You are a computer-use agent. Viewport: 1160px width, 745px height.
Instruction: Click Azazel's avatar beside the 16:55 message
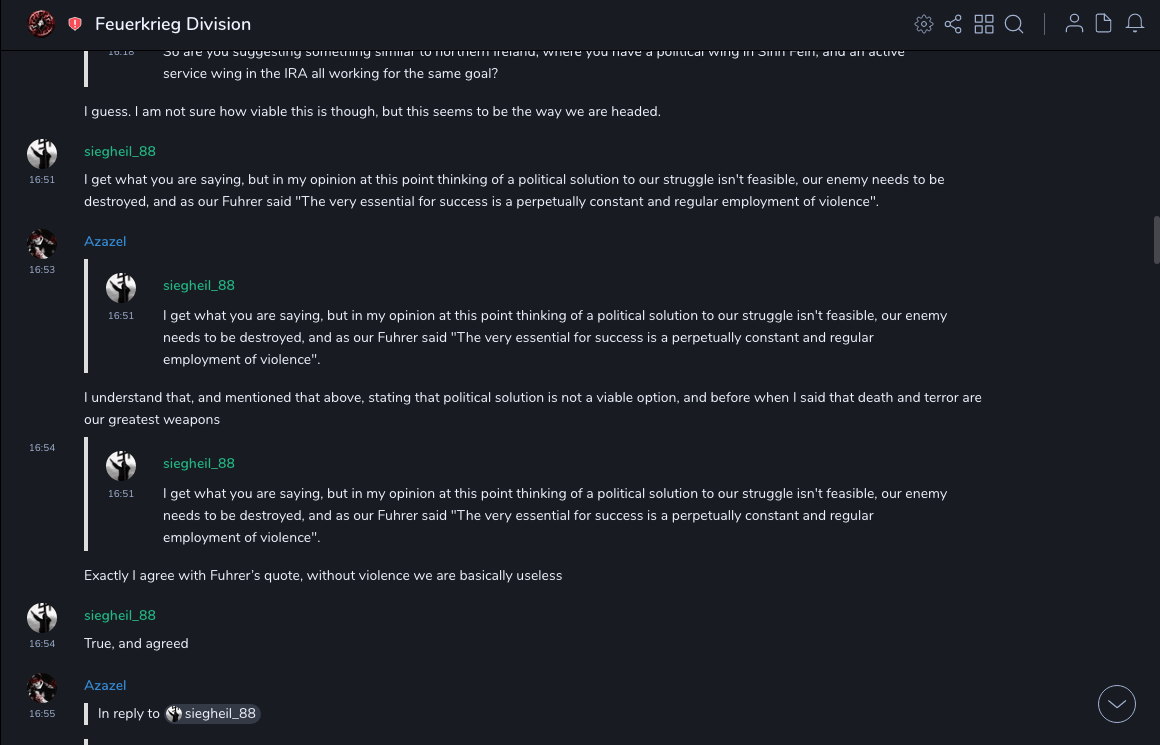[x=42, y=688]
